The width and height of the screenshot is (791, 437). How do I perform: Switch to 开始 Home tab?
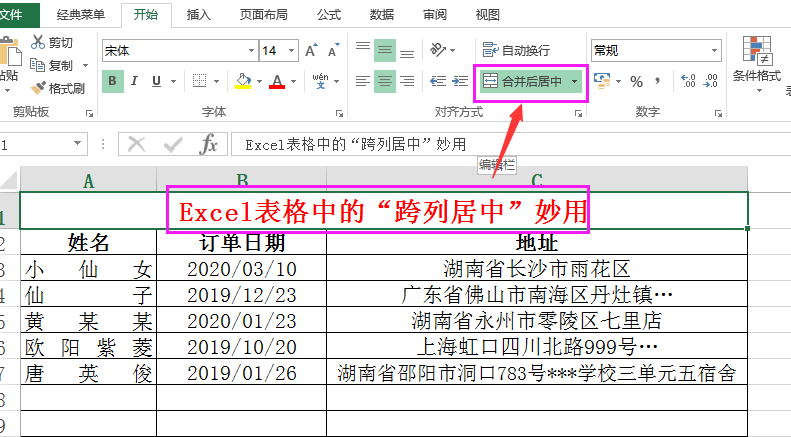146,15
